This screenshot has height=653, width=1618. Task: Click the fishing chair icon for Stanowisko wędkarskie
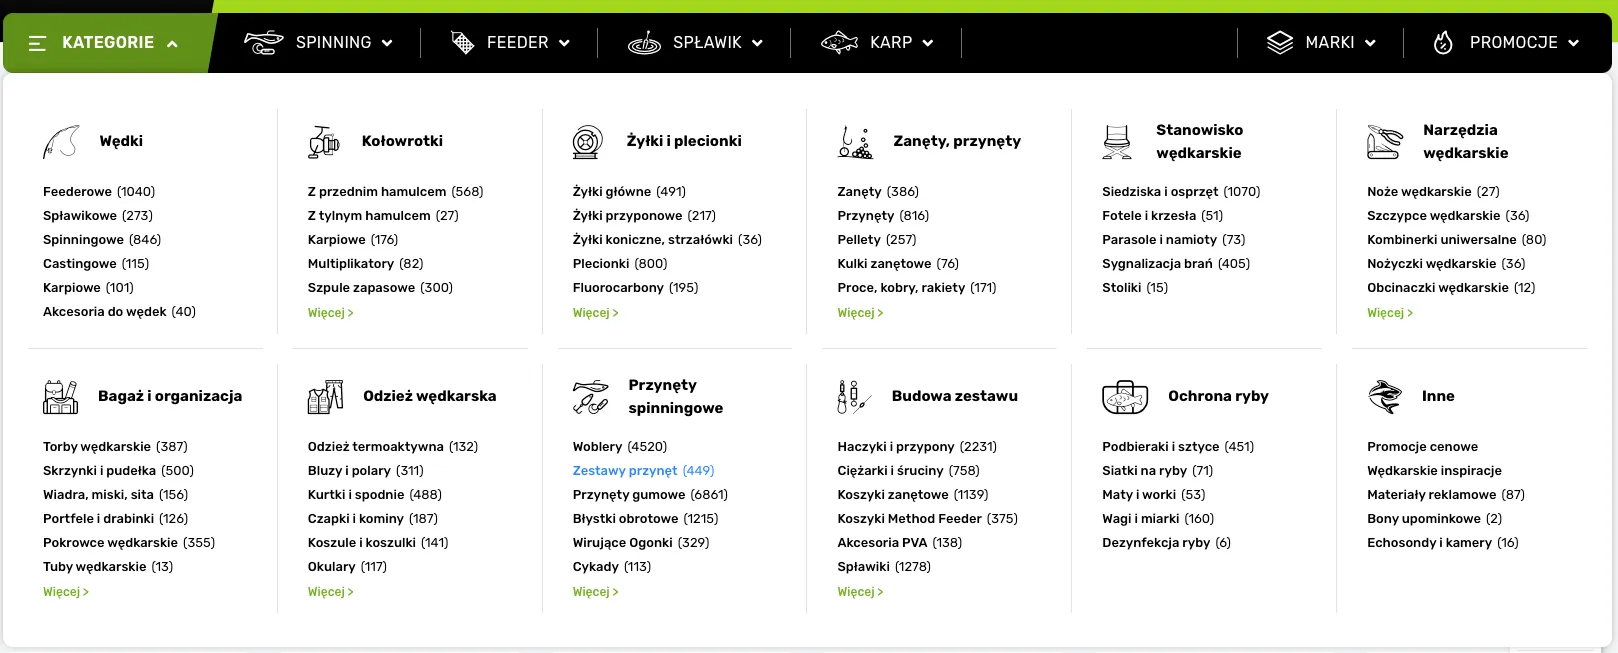click(x=1117, y=142)
